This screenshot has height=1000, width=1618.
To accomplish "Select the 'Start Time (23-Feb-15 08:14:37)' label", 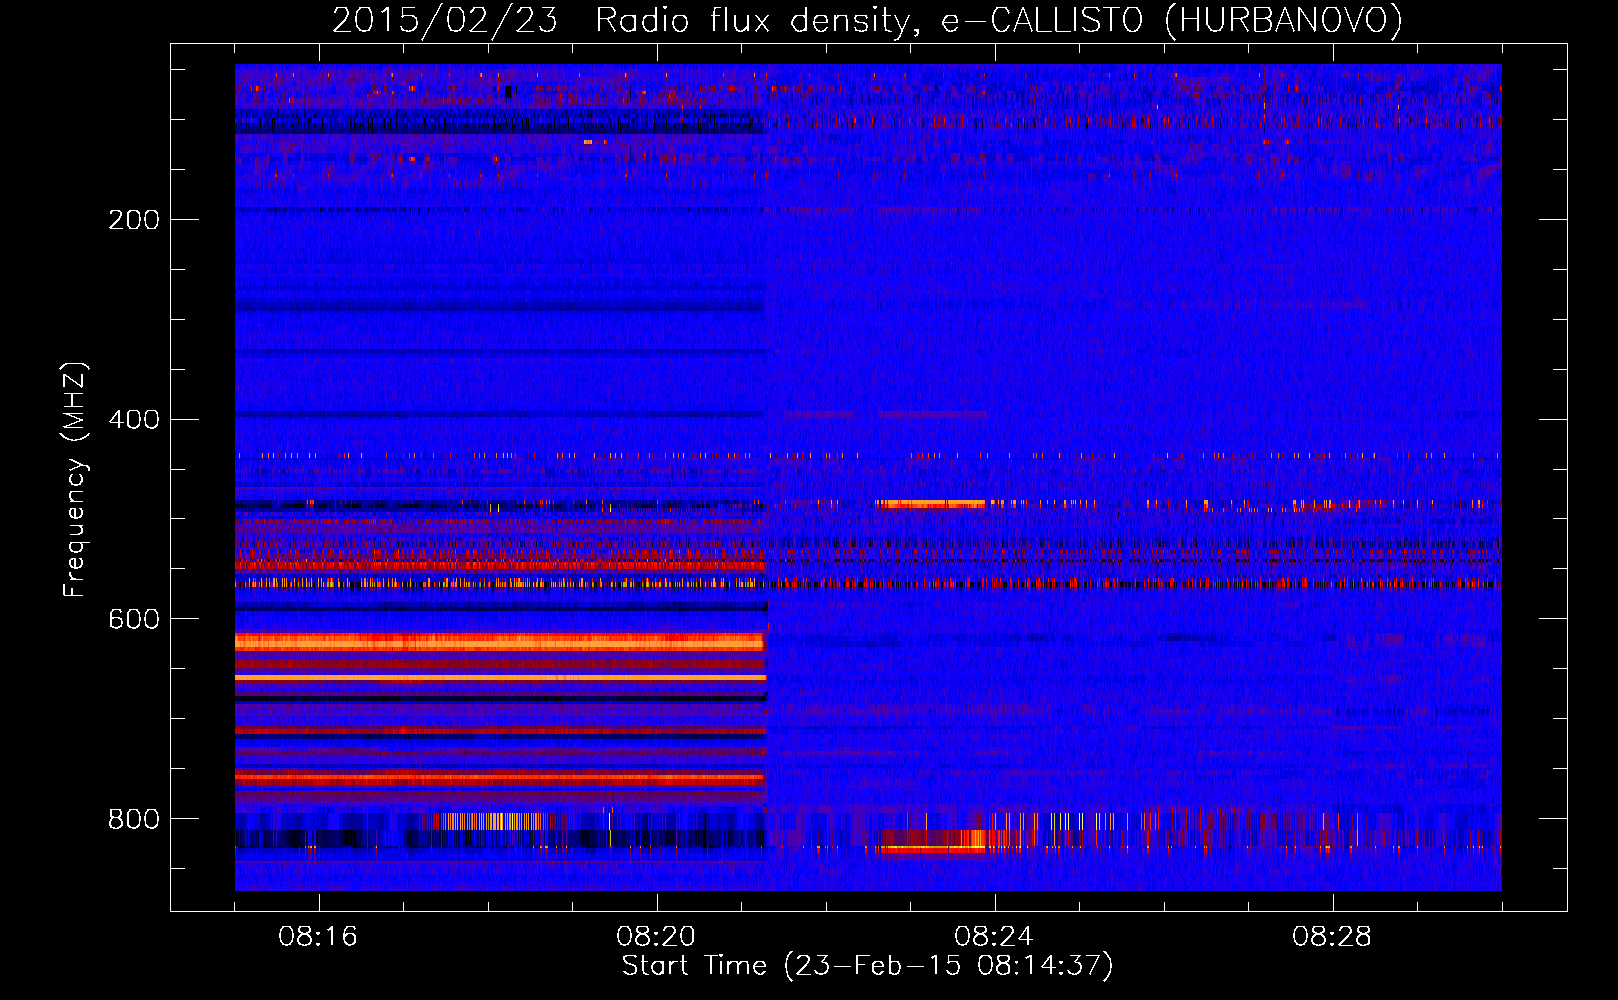I will coord(867,966).
